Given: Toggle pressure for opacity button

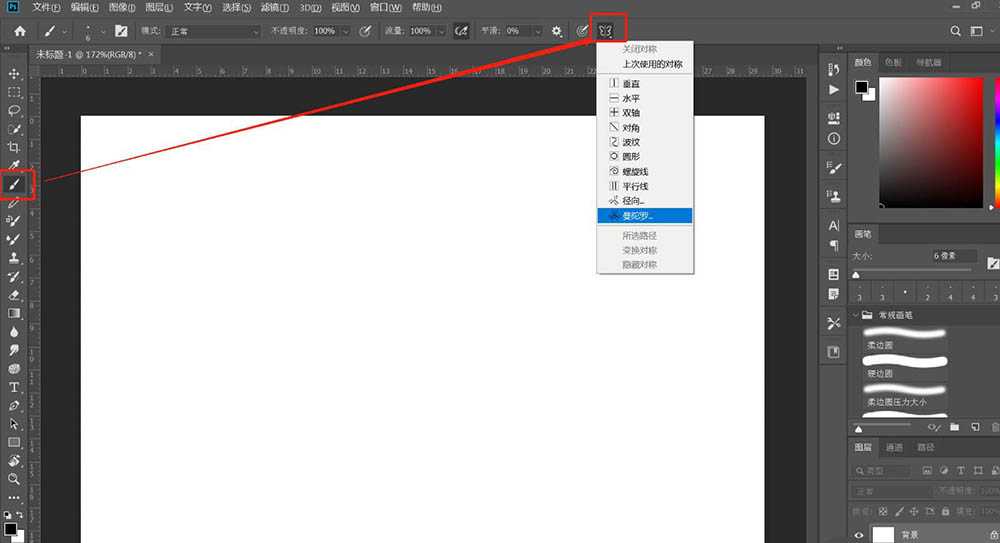Looking at the screenshot, I should (366, 31).
